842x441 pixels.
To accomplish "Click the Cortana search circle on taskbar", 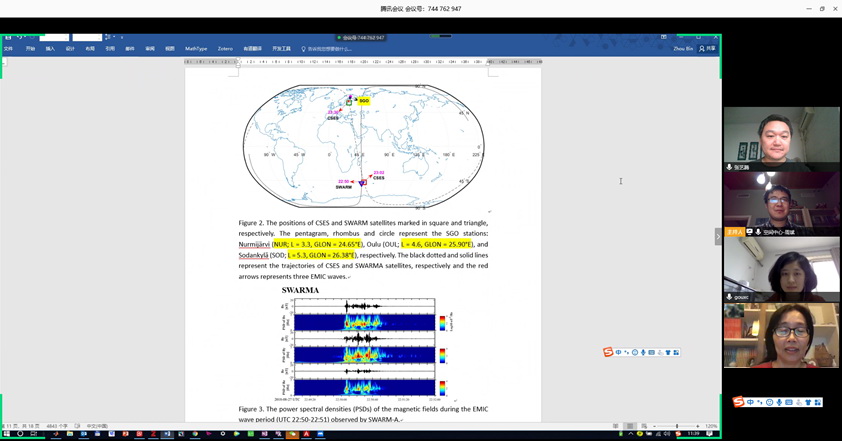I will tap(20, 433).
